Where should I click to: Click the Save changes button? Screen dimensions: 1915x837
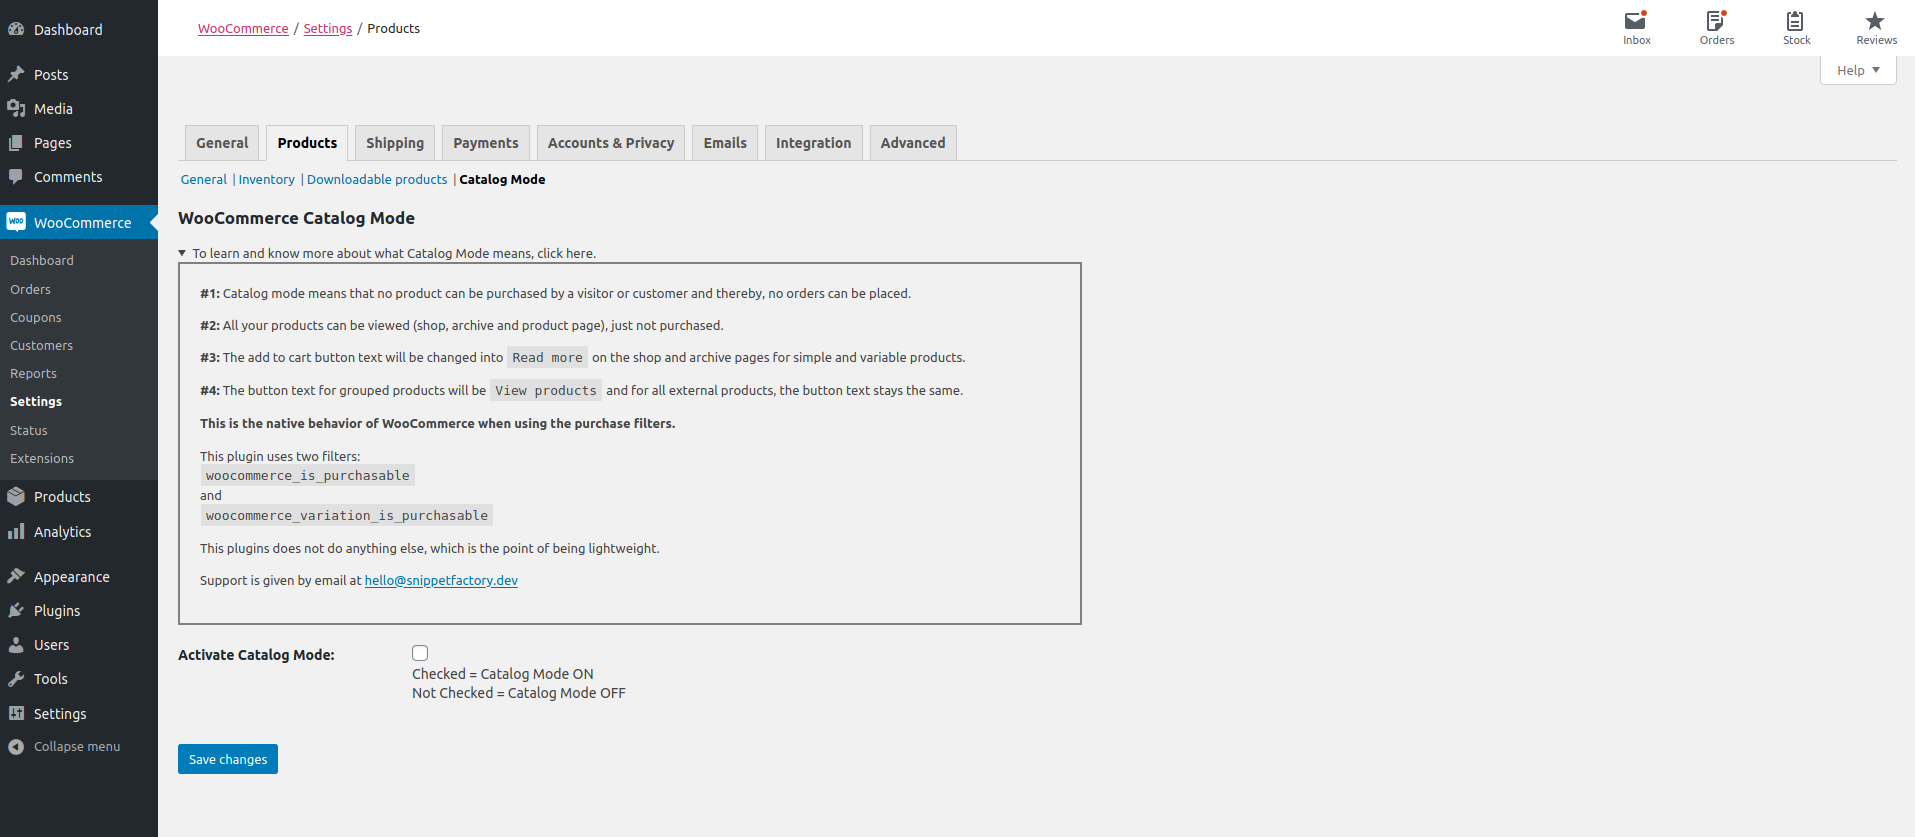click(x=228, y=759)
